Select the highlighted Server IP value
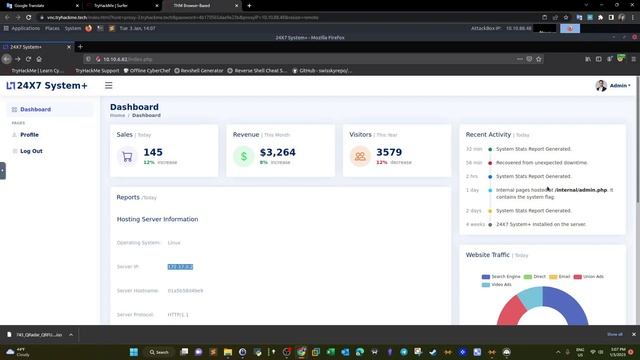The height and width of the screenshot is (360, 640). coord(180,267)
